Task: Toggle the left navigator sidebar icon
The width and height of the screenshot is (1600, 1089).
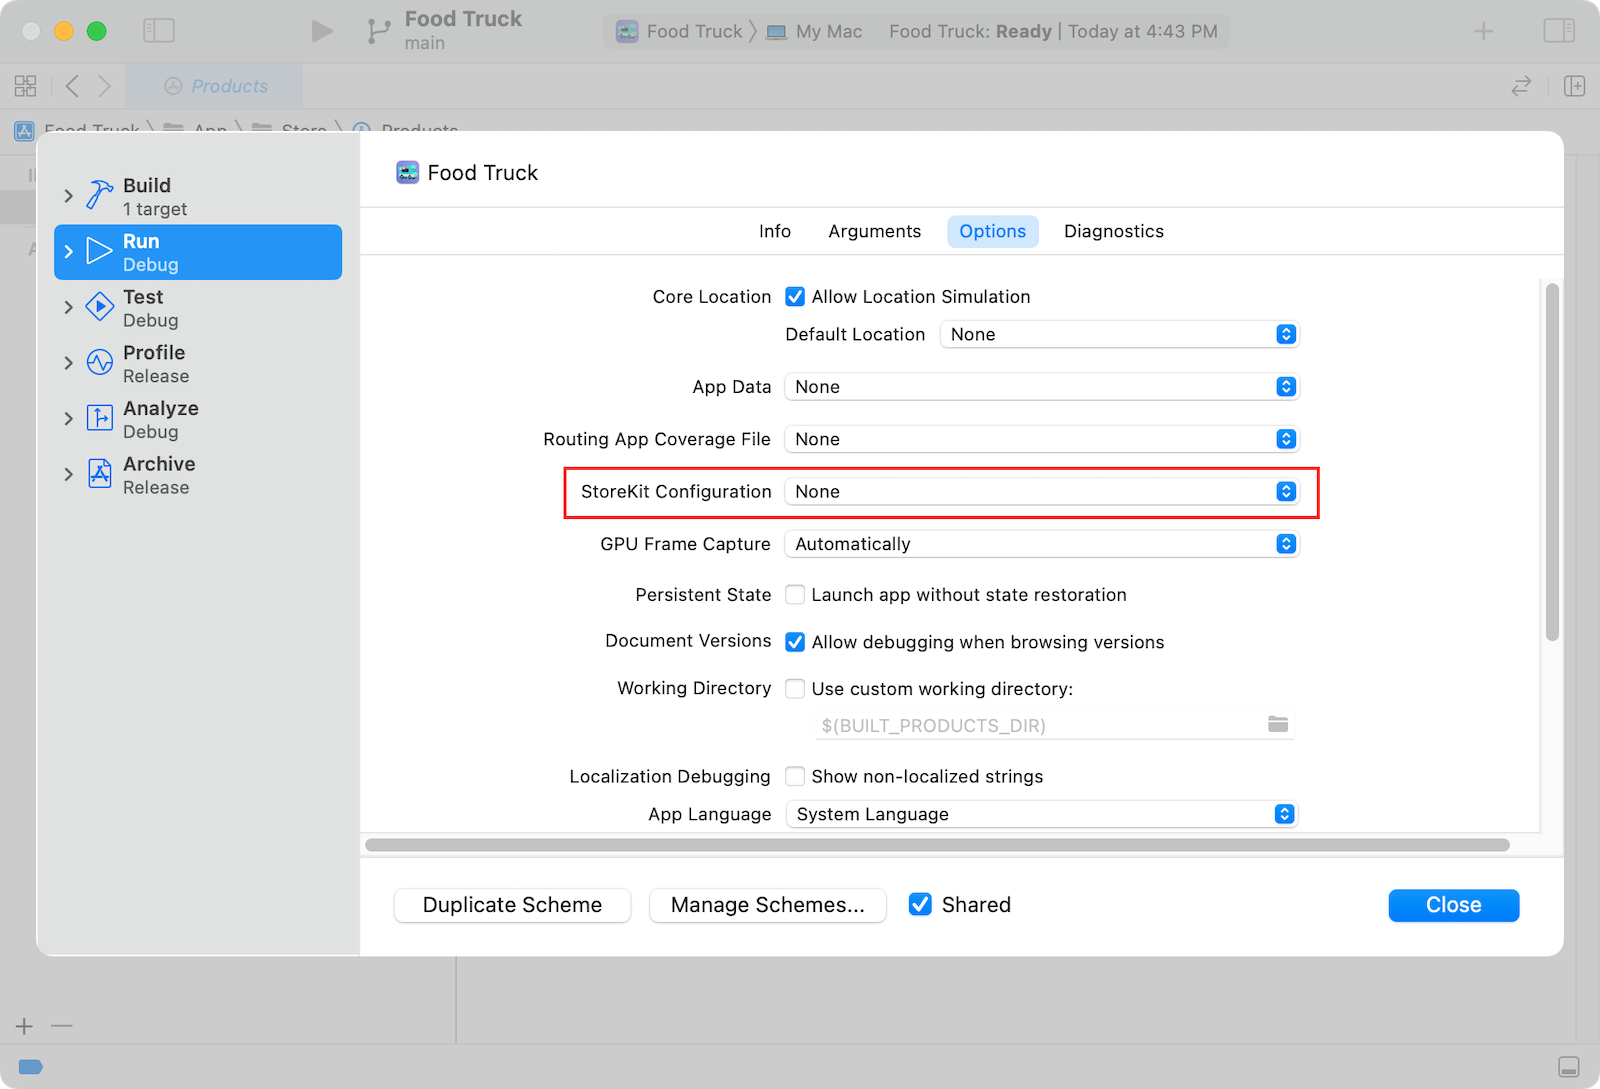Action: tap(159, 31)
